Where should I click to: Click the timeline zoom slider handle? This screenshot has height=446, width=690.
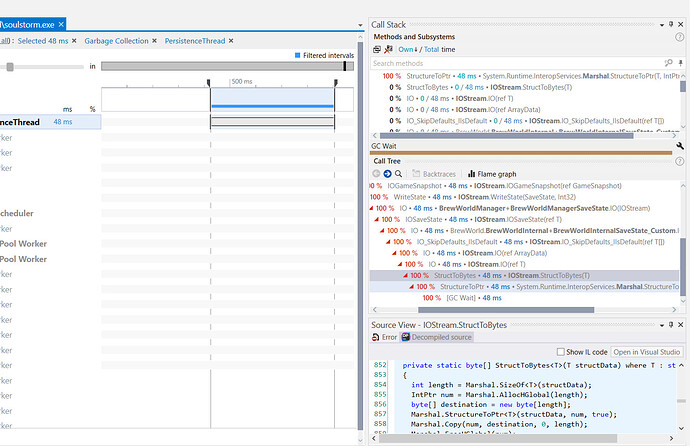pyautogui.click(x=10, y=66)
